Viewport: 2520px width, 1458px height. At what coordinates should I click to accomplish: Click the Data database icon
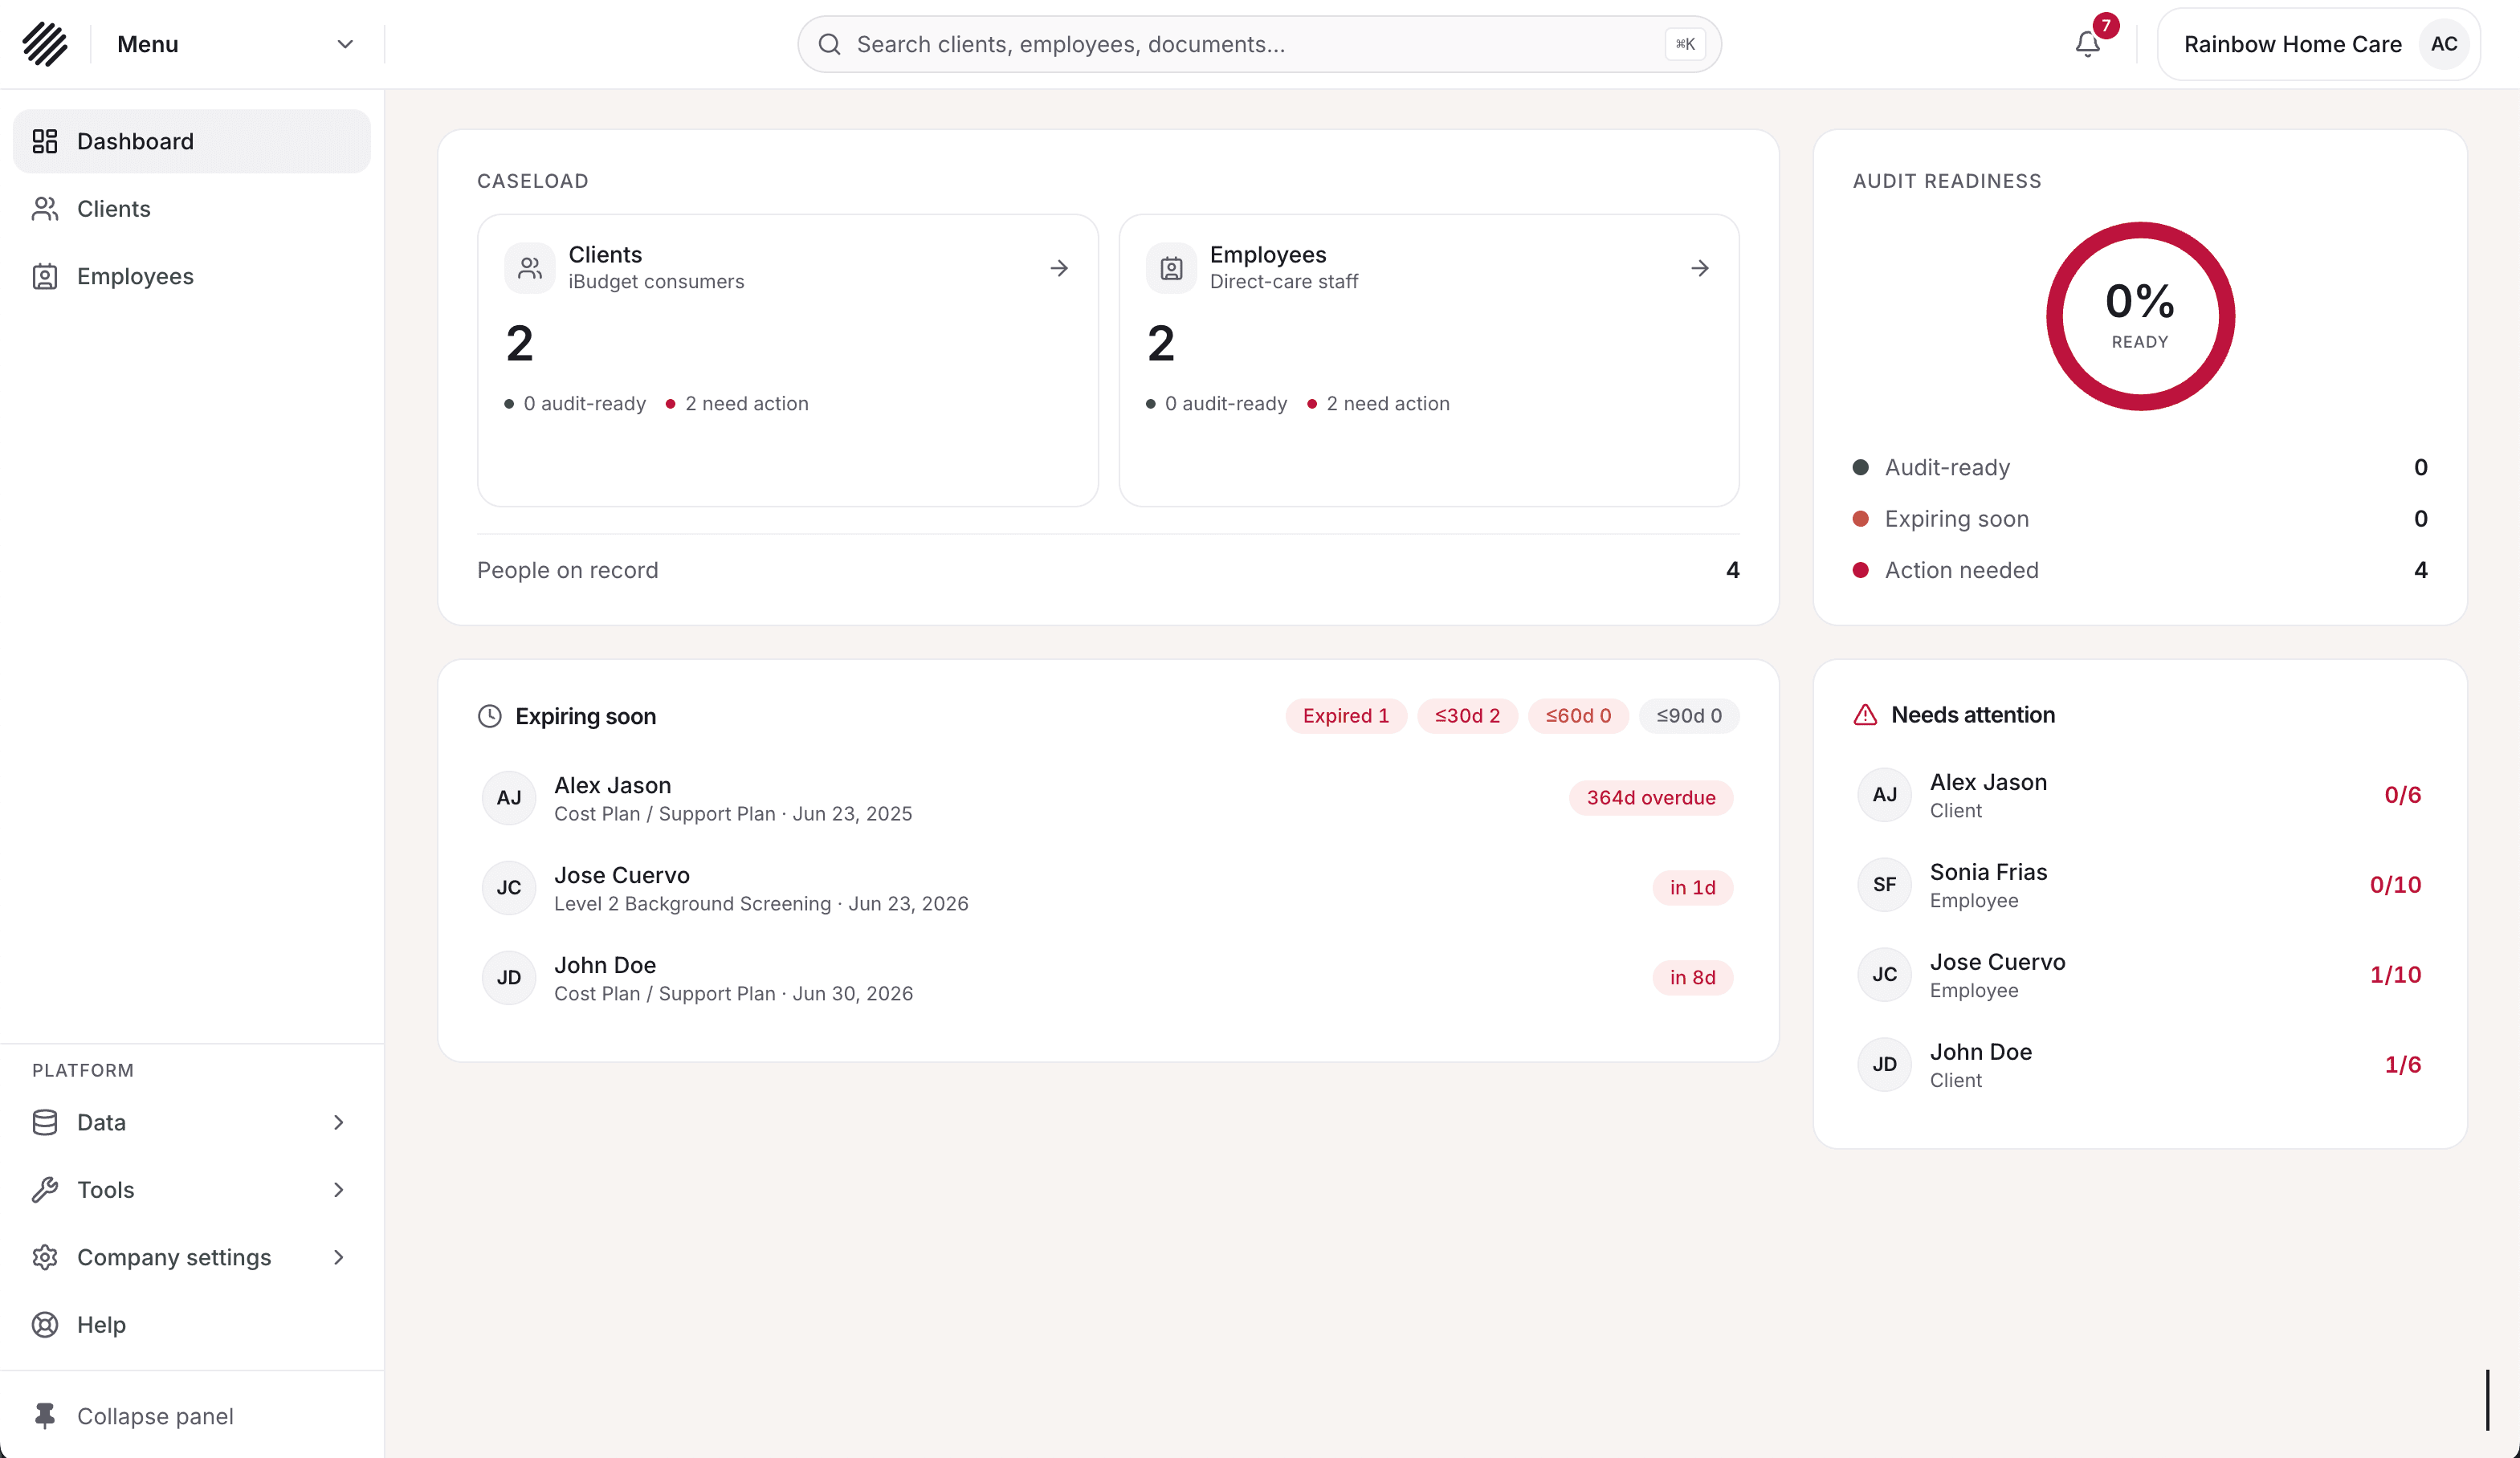click(x=45, y=1122)
